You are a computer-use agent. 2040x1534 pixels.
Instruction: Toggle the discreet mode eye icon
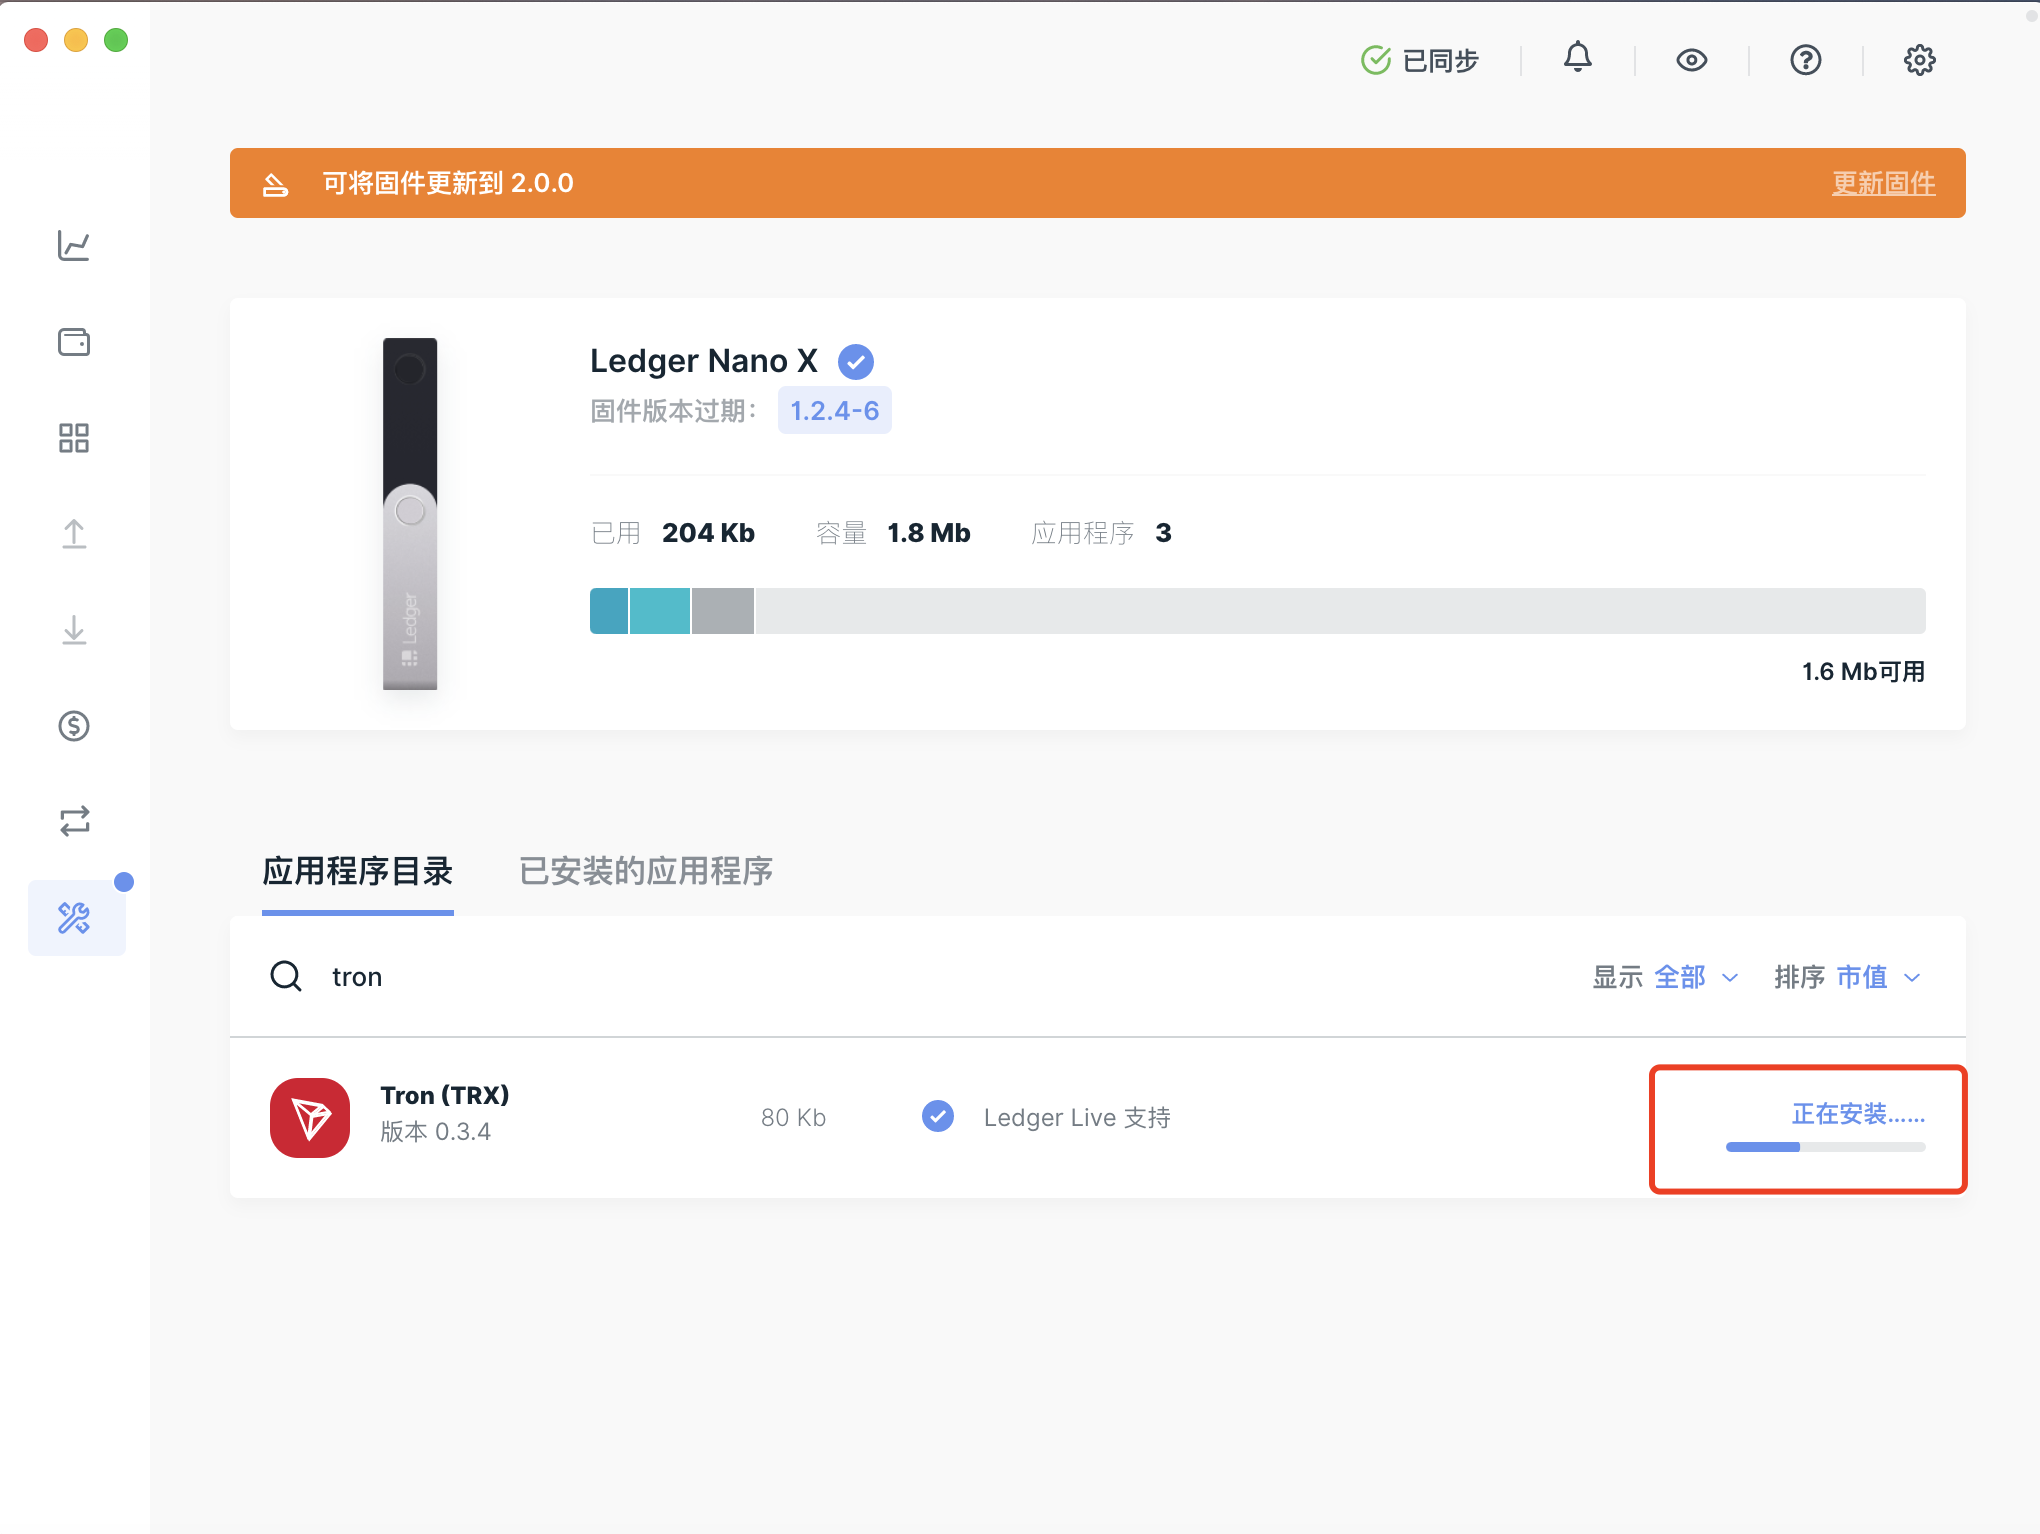click(1692, 60)
